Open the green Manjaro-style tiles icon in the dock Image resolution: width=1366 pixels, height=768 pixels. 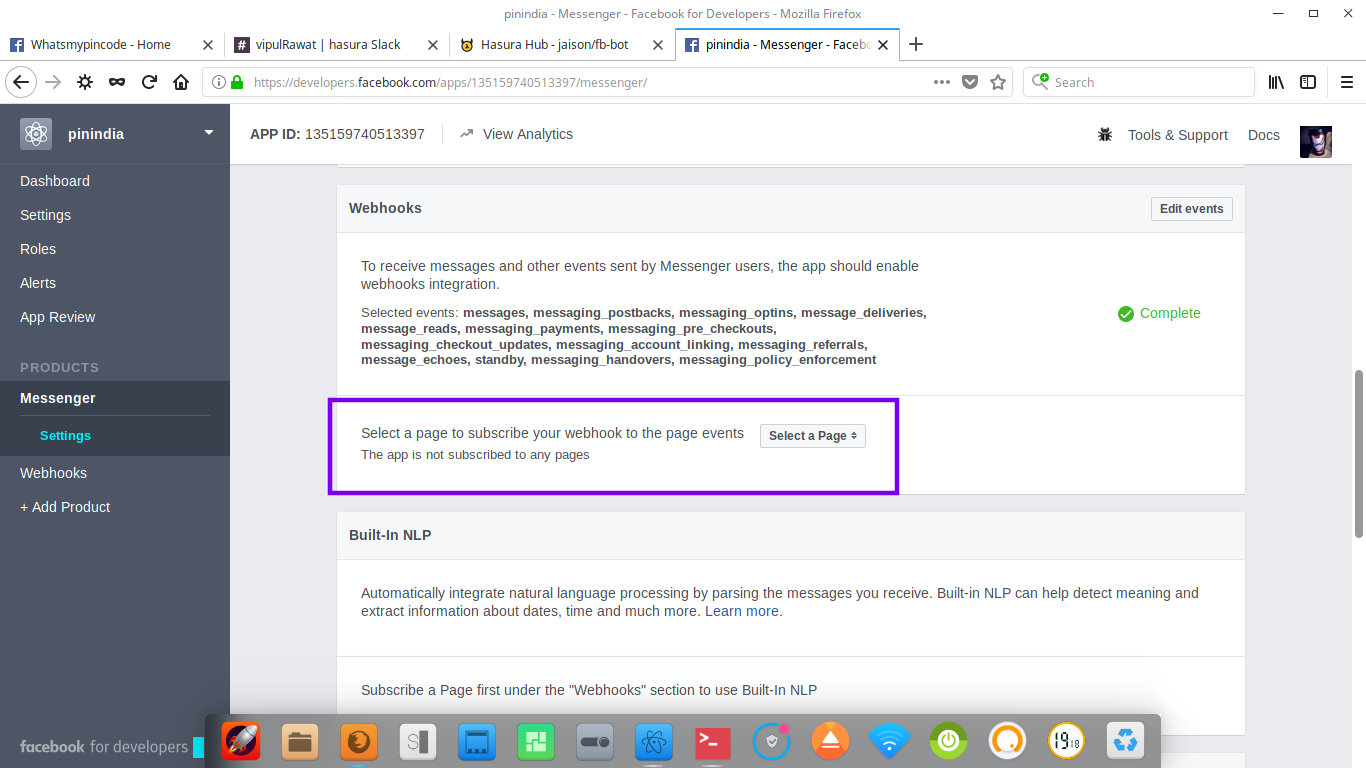pyautogui.click(x=536, y=742)
